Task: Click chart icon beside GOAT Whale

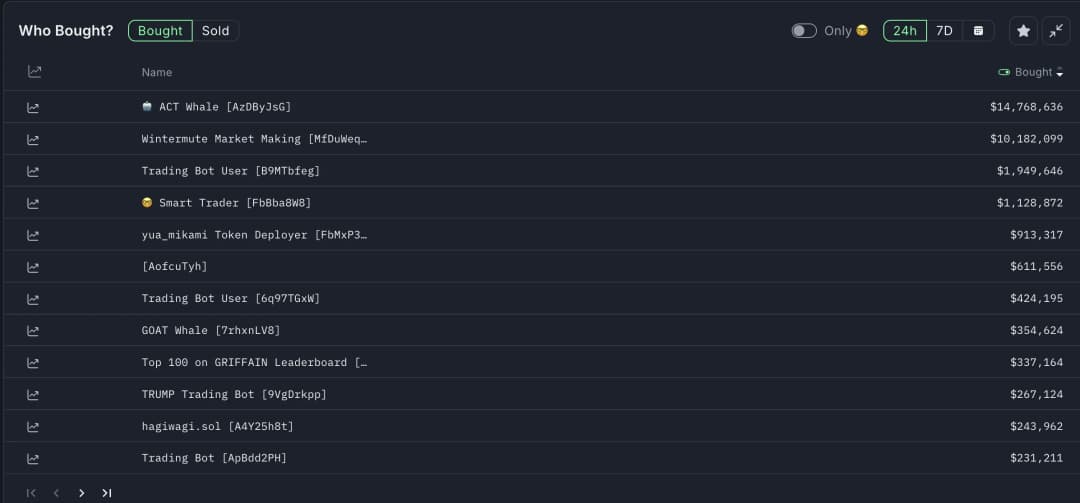Action: pos(33,330)
